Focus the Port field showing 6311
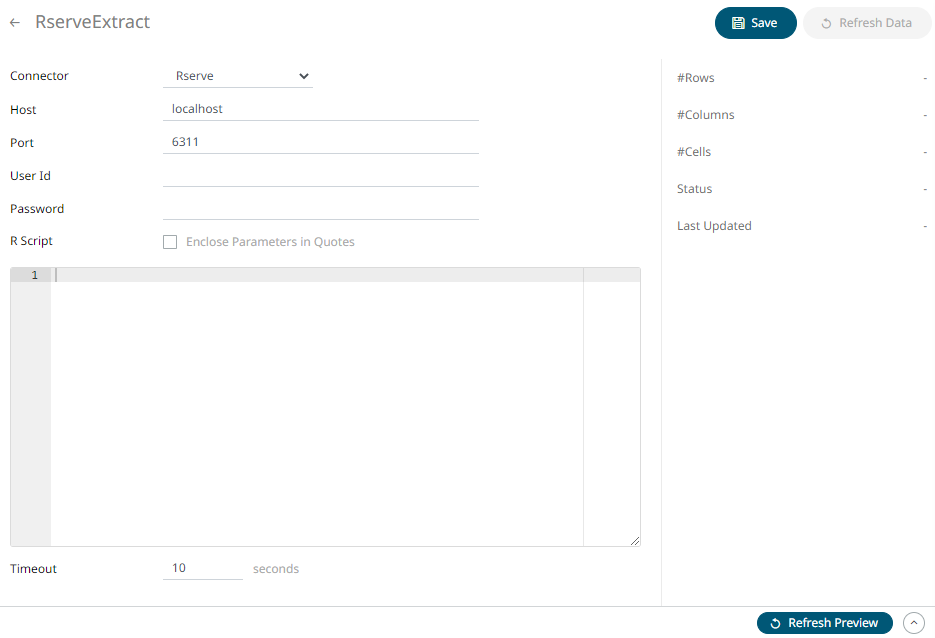The width and height of the screenshot is (935, 638). (320, 142)
